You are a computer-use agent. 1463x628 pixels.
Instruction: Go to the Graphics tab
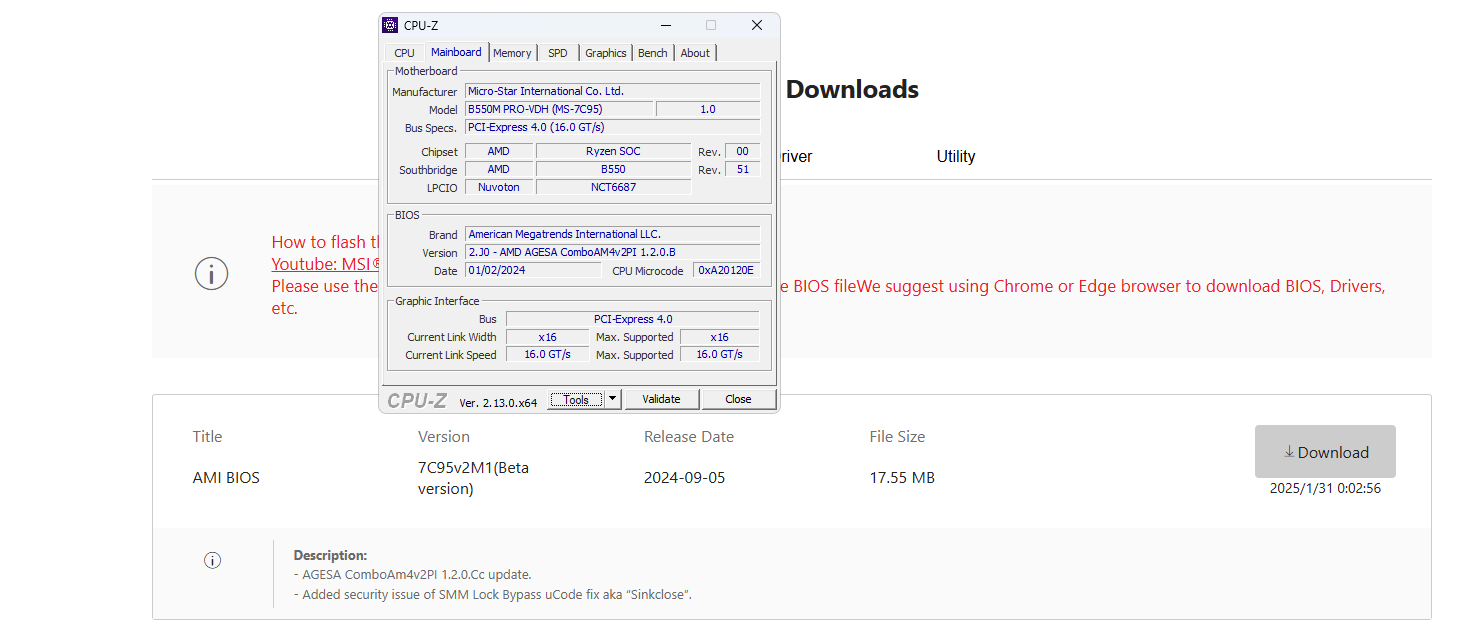pyautogui.click(x=606, y=53)
